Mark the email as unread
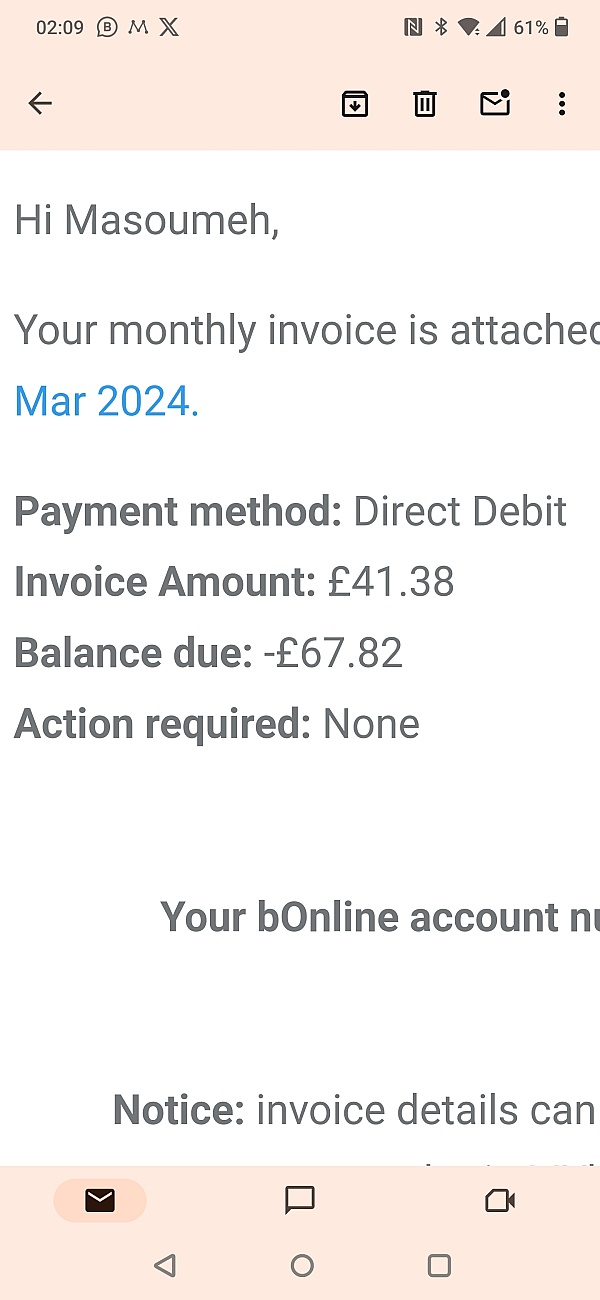The width and height of the screenshot is (600, 1300). pos(495,103)
